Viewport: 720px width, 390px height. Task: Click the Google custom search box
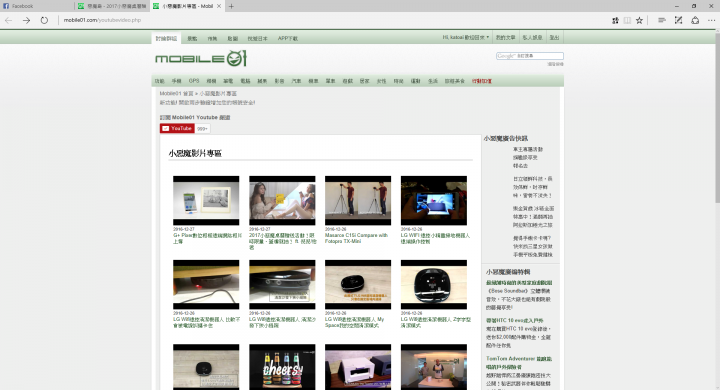529,56
